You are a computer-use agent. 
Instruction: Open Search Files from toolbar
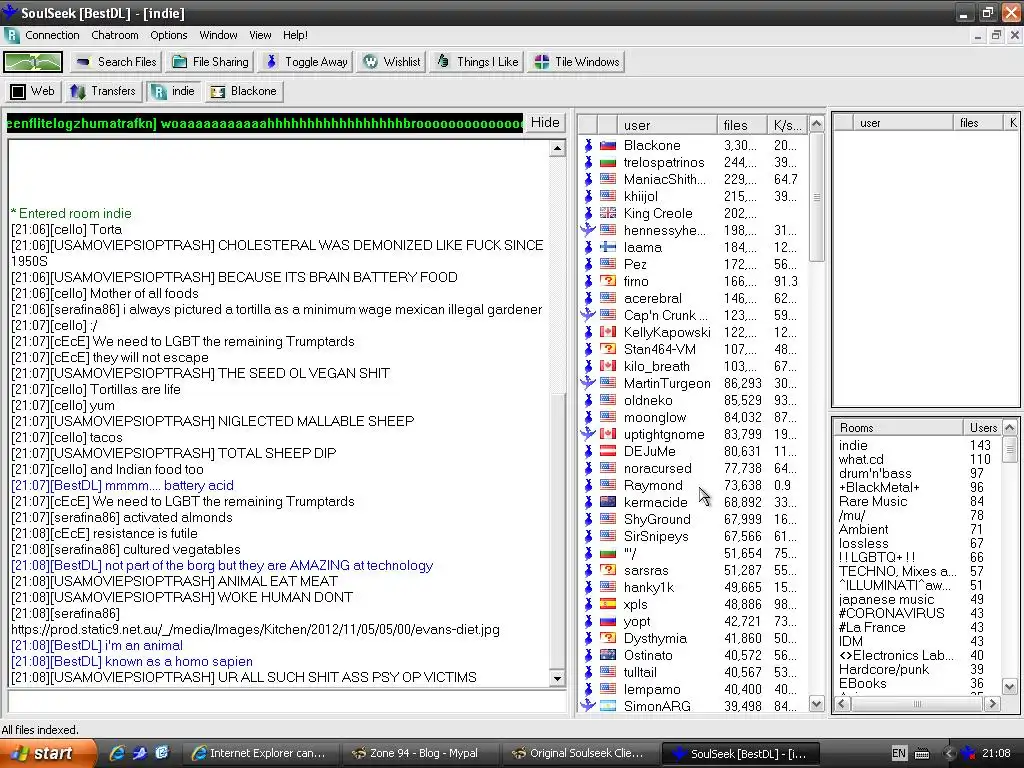[x=116, y=62]
